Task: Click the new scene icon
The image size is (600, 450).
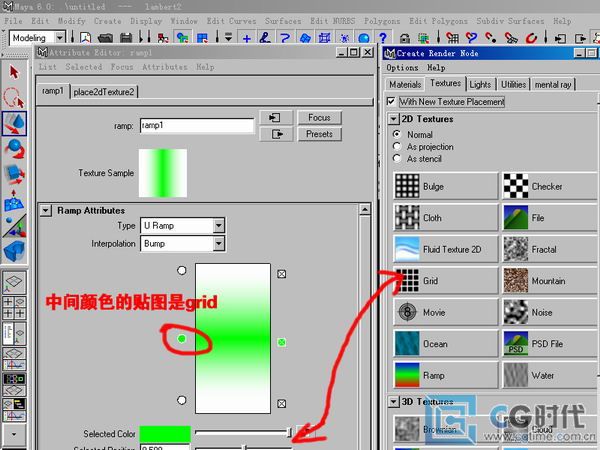Action: point(86,38)
